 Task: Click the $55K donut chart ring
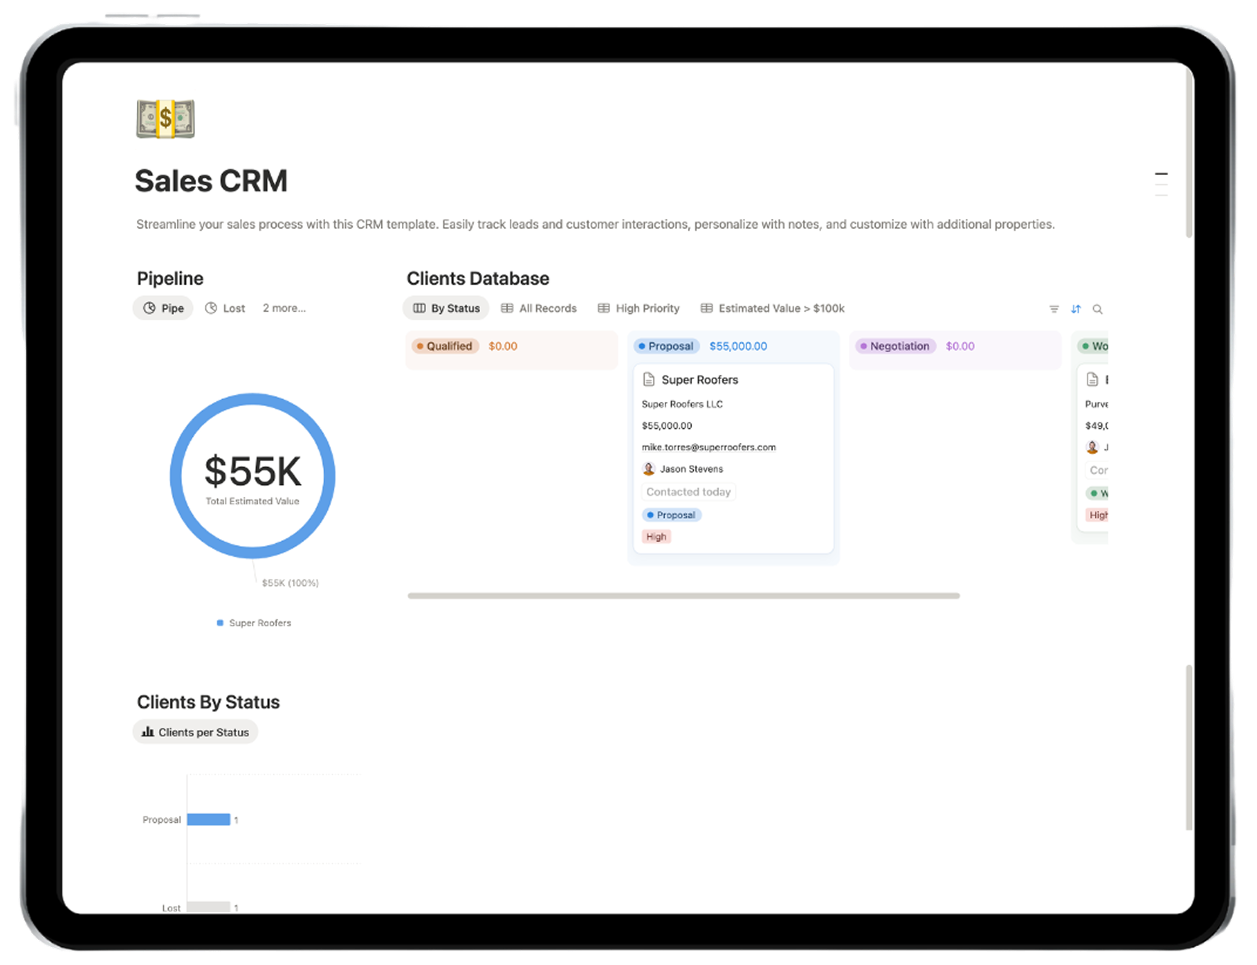point(253,398)
